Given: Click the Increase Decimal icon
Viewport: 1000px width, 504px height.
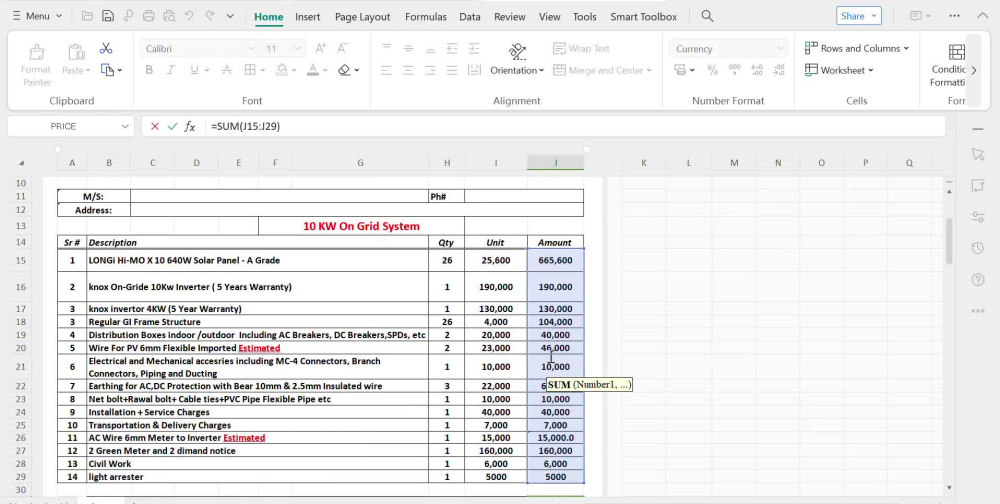Looking at the screenshot, I should [x=757, y=70].
